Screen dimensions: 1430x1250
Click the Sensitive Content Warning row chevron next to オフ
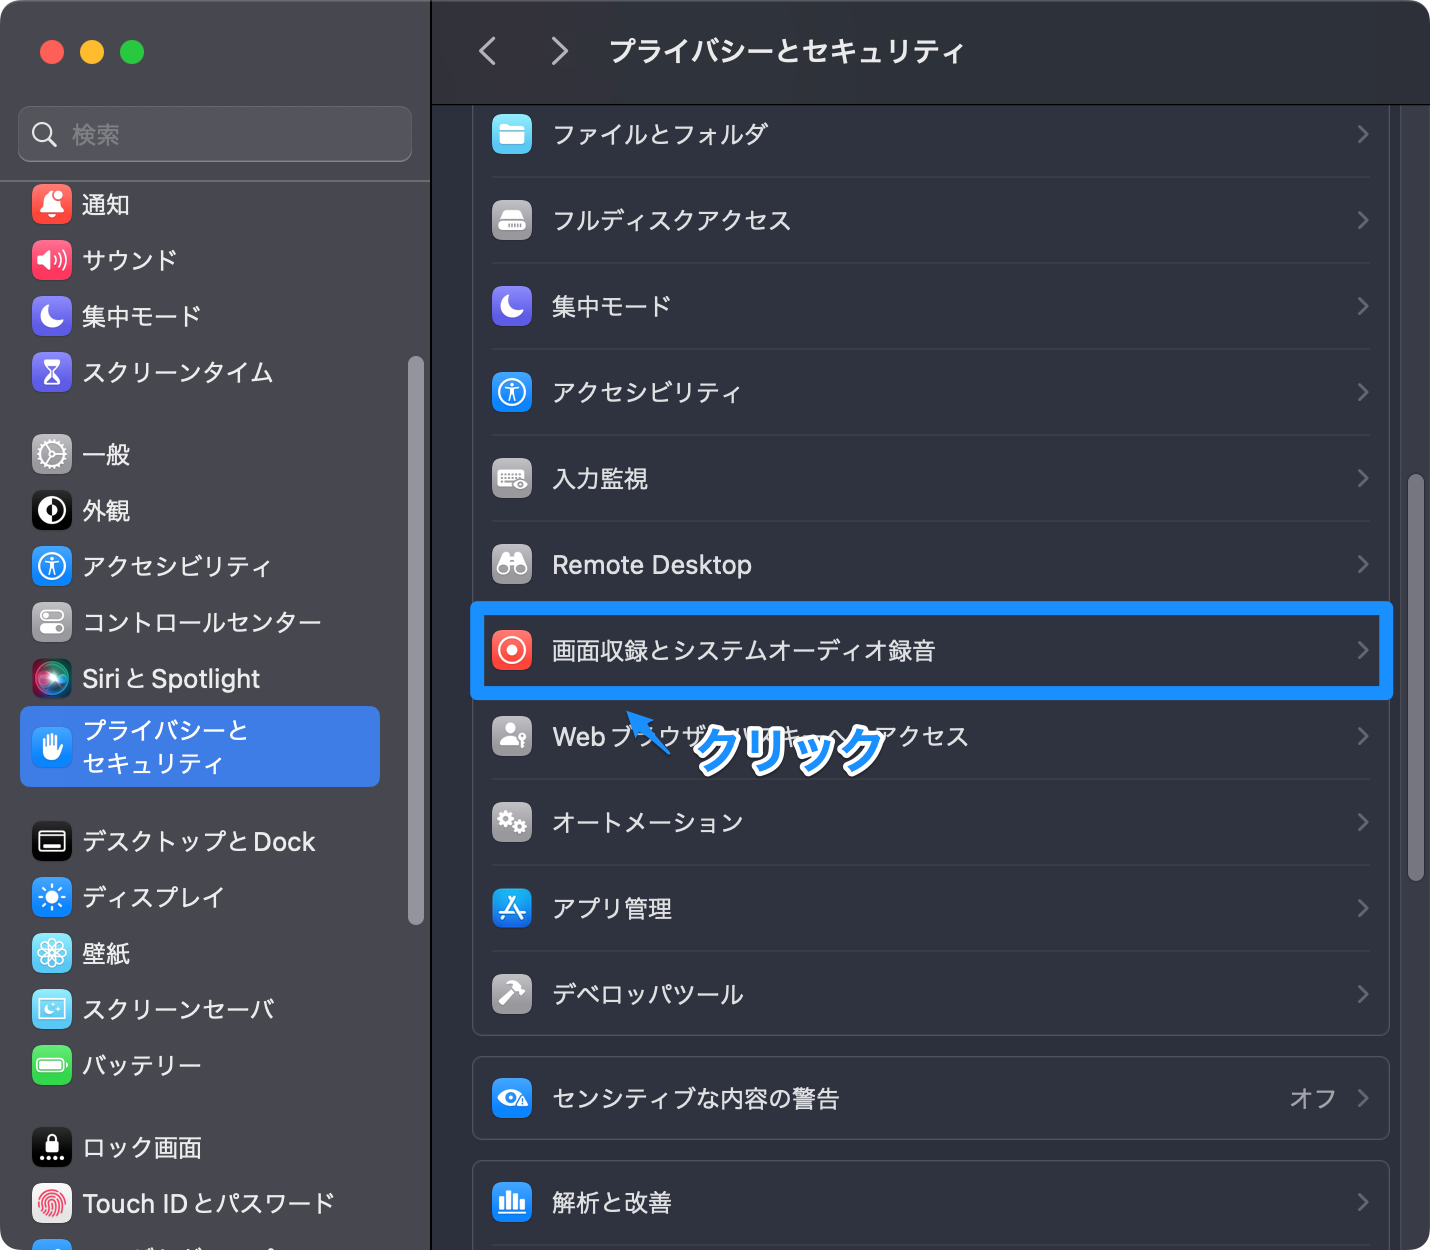1362,1098
